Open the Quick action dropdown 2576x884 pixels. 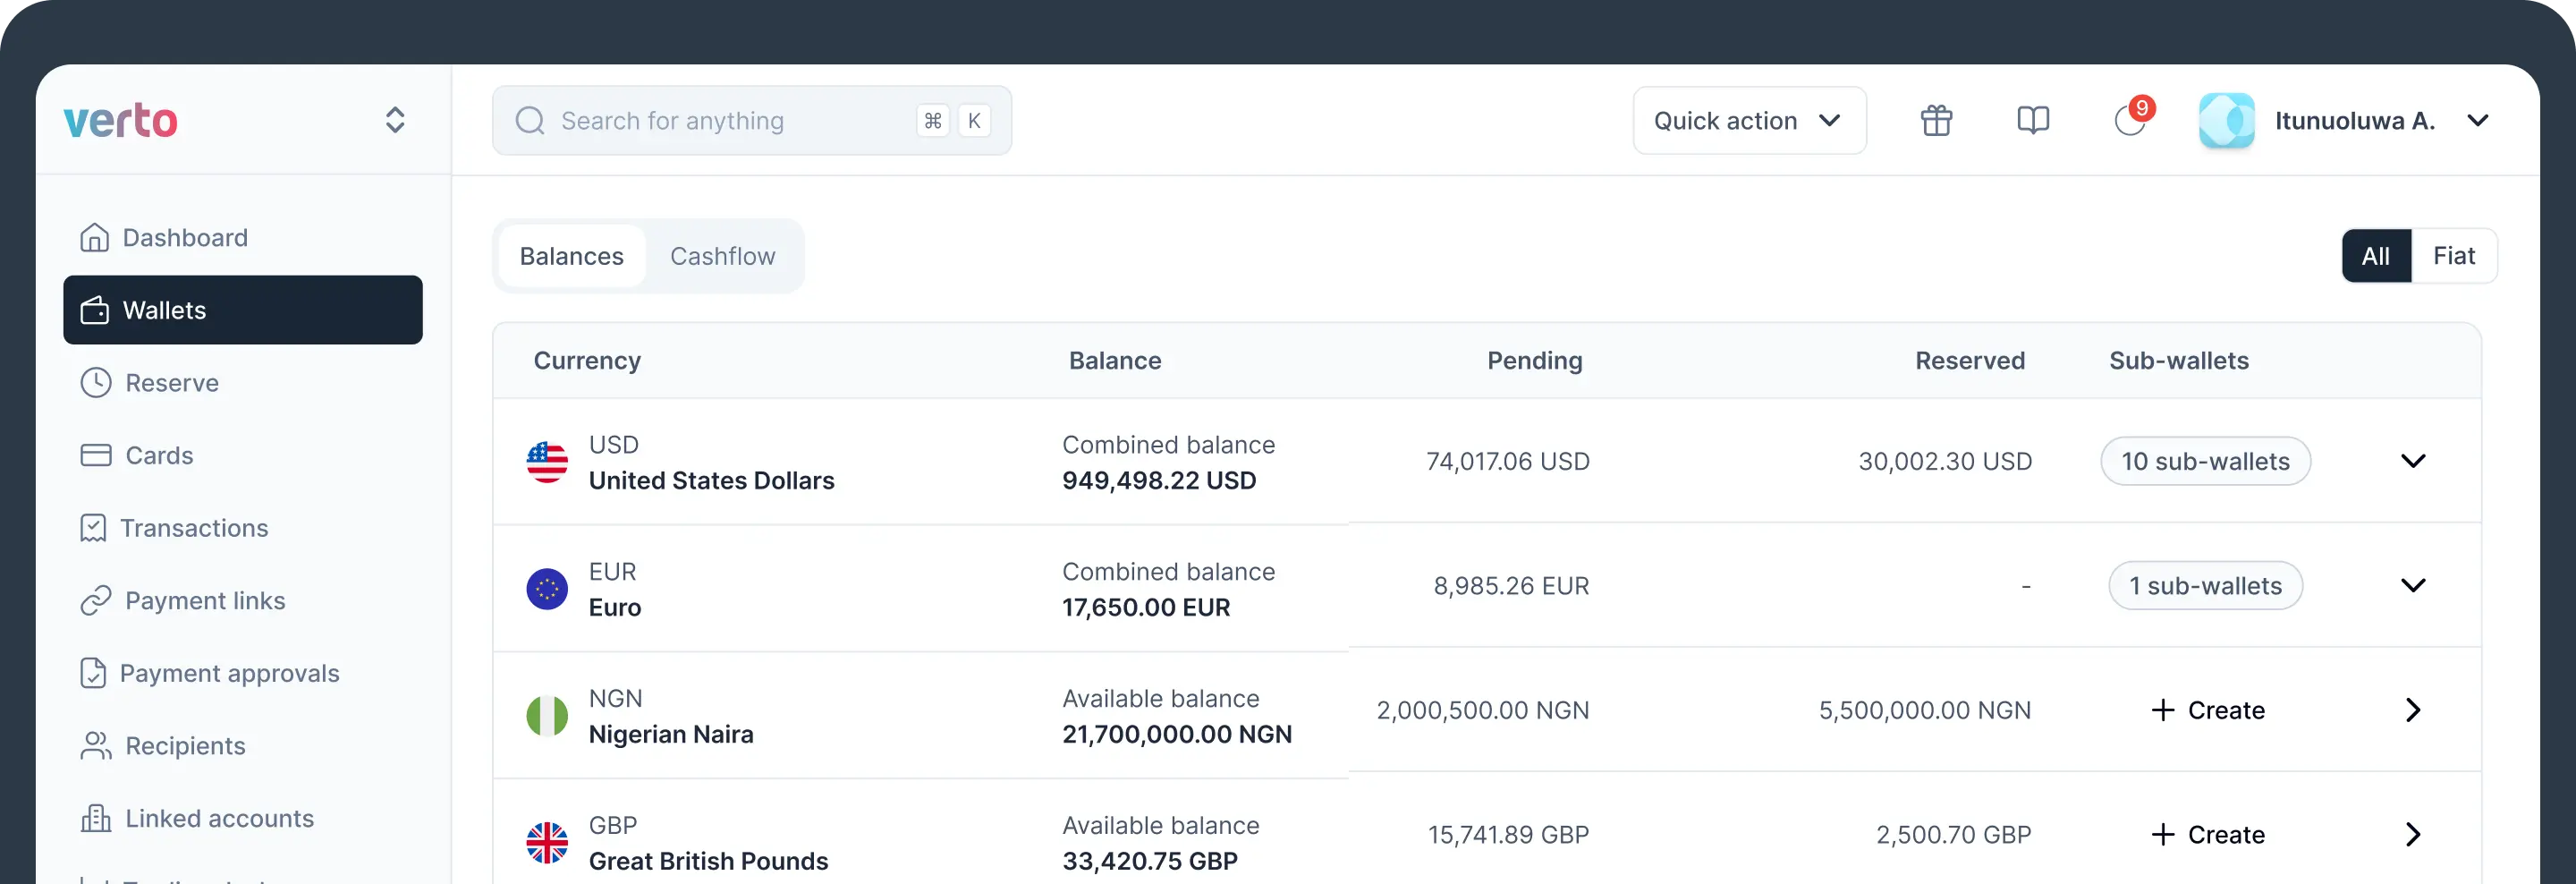pos(1749,120)
